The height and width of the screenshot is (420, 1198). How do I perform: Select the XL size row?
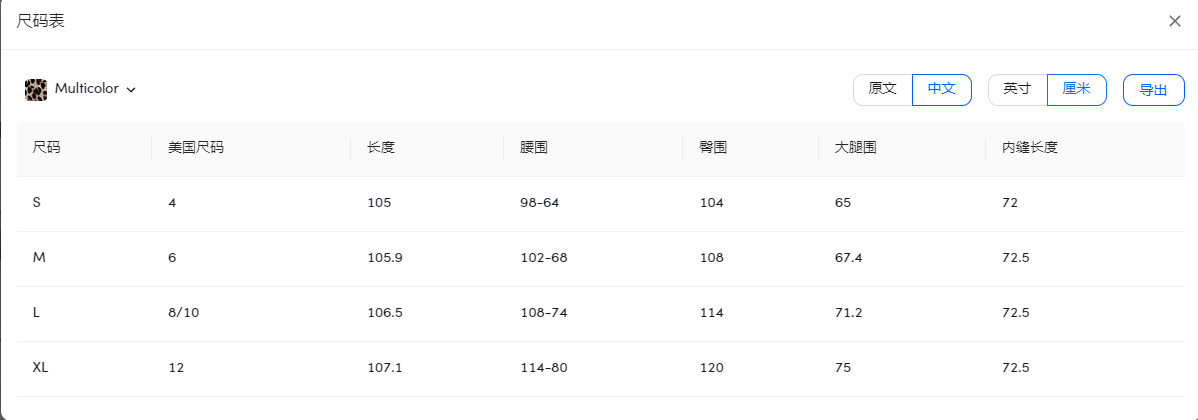[41, 368]
